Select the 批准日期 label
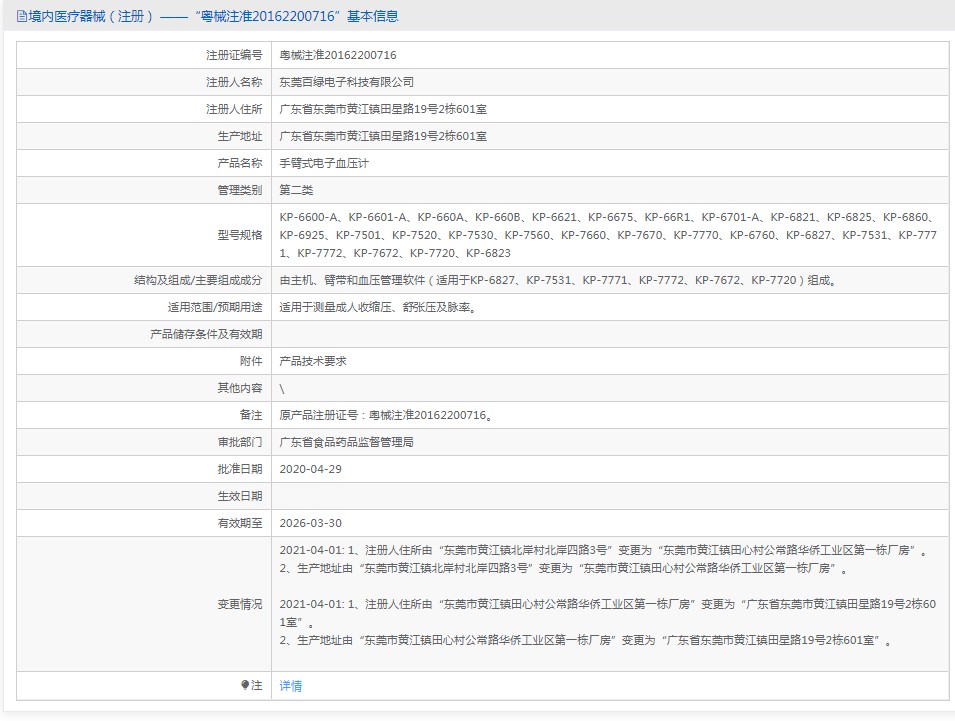This screenshot has height=721, width=955. [240, 469]
